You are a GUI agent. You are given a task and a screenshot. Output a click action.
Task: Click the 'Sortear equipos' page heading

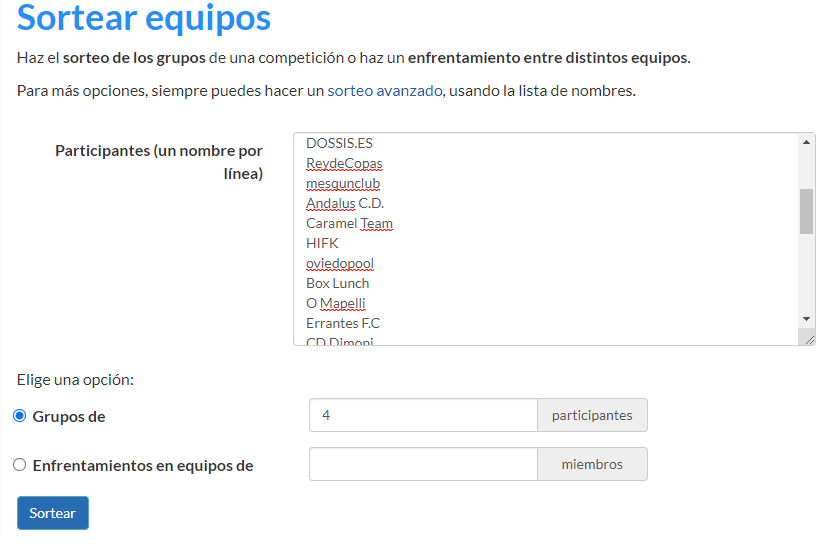click(x=144, y=18)
